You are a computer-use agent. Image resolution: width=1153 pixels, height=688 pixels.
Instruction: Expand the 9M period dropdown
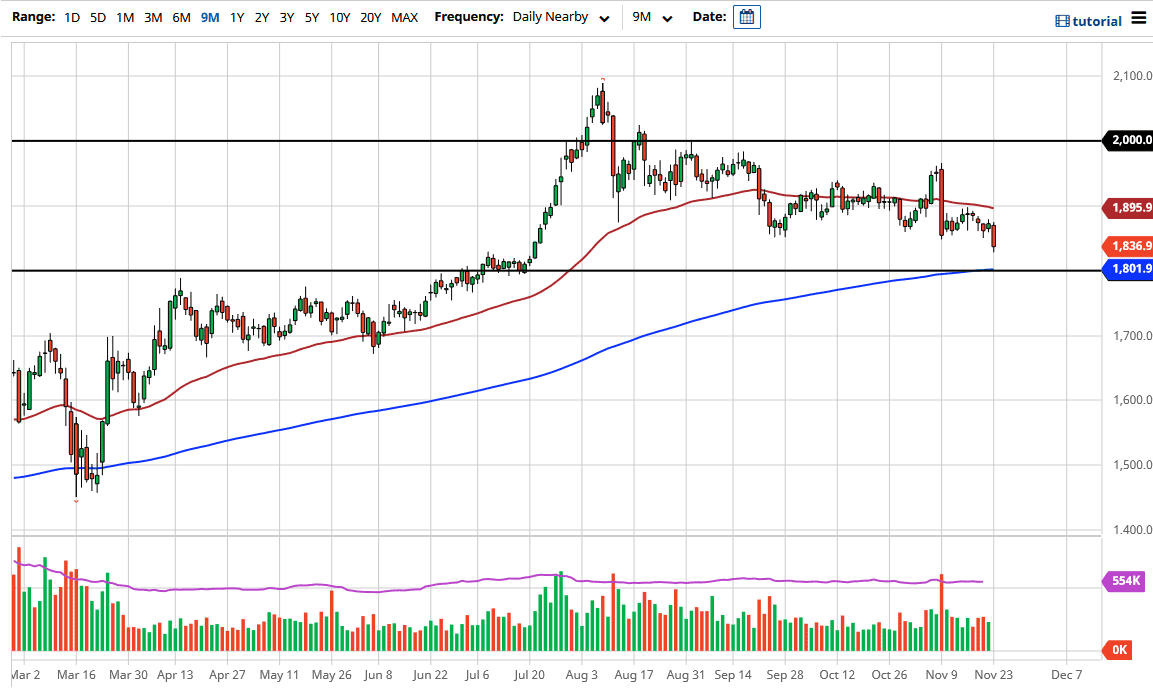click(x=653, y=17)
